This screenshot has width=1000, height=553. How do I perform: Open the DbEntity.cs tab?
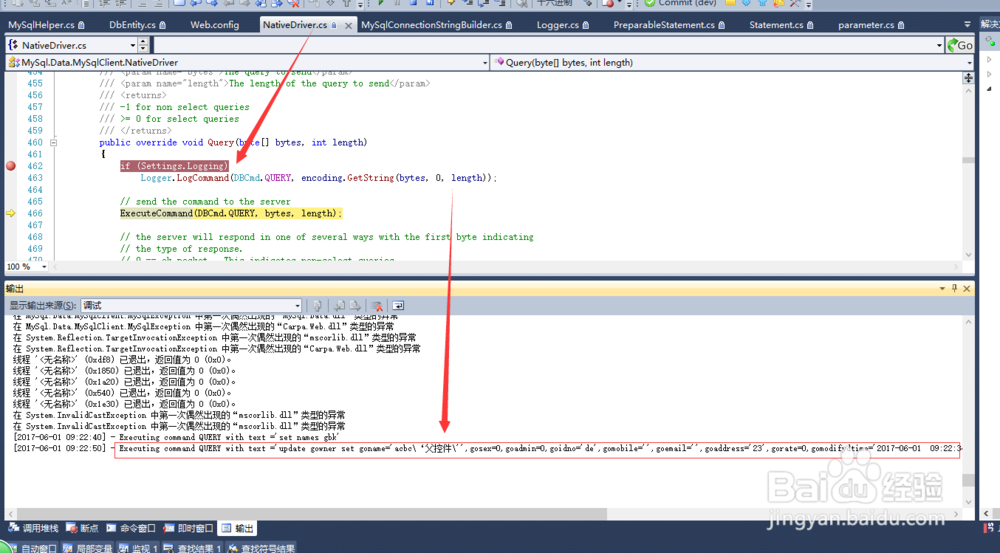pos(137,25)
